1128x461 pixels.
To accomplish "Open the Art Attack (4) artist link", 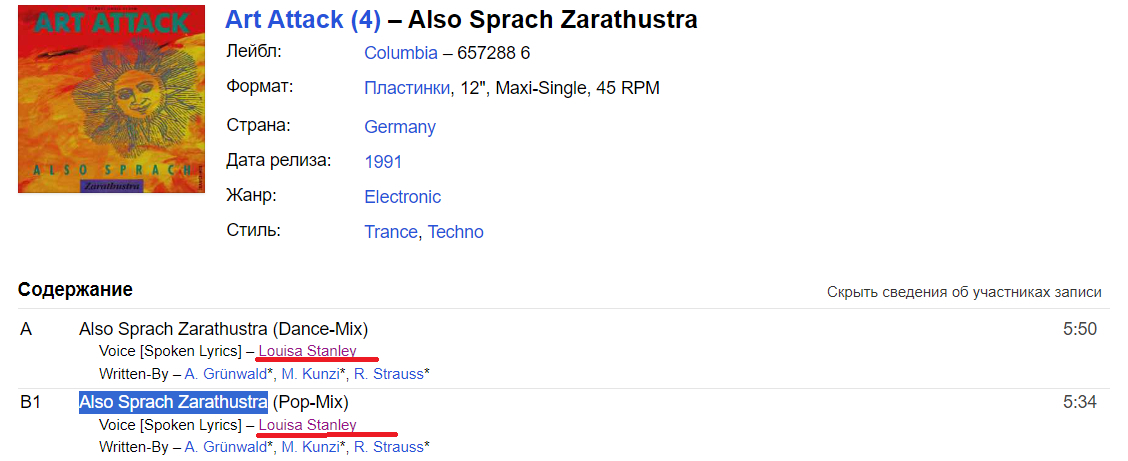I will (302, 19).
